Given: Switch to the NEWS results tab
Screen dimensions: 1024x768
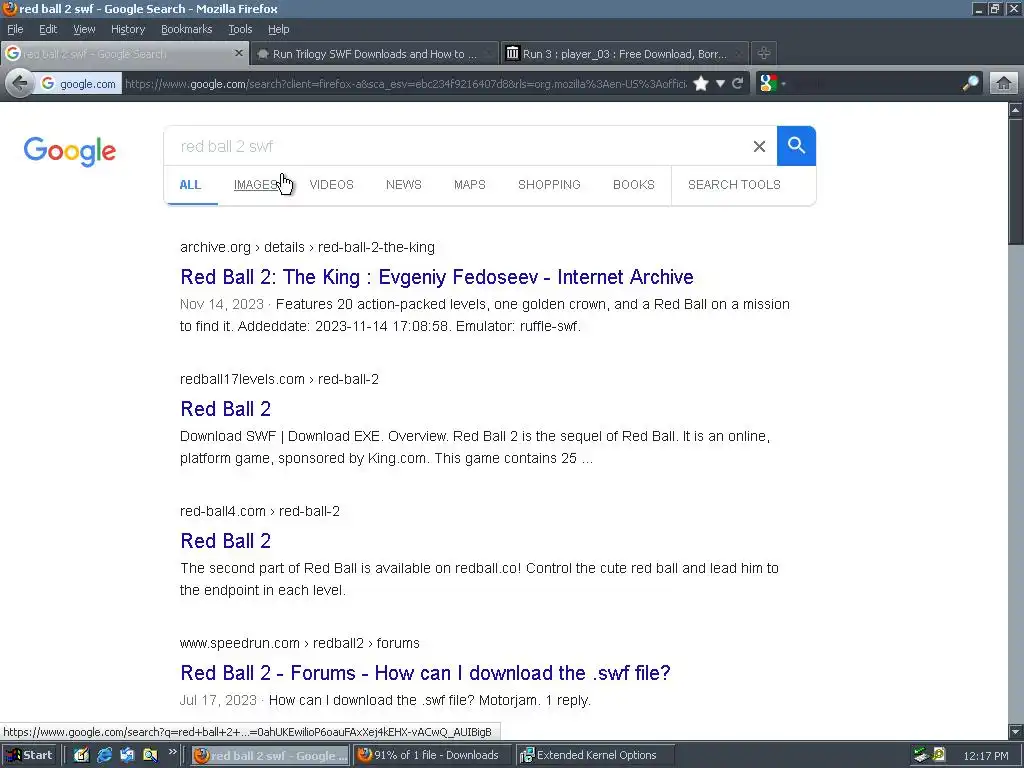Looking at the screenshot, I should [404, 185].
